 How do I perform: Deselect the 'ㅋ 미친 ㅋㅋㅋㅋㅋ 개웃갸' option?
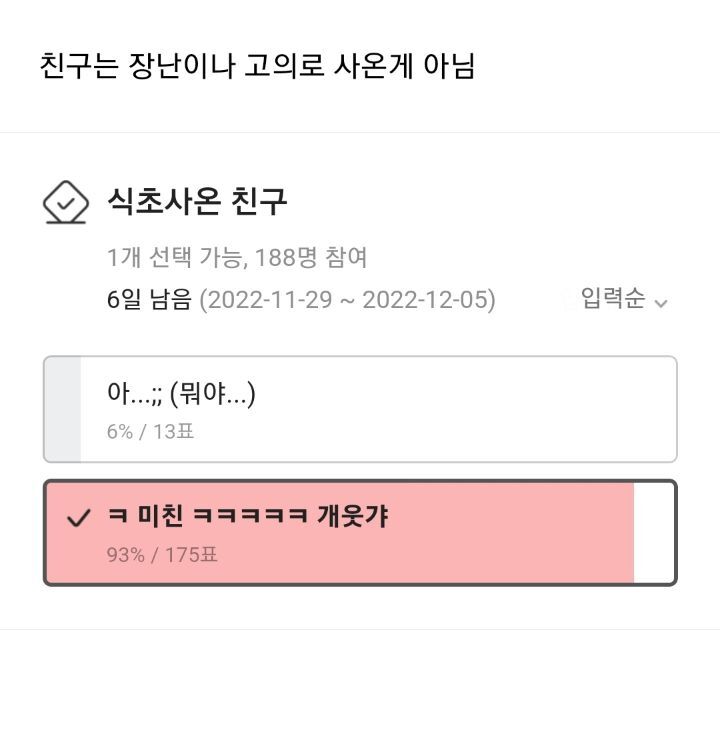pyautogui.click(x=248, y=517)
